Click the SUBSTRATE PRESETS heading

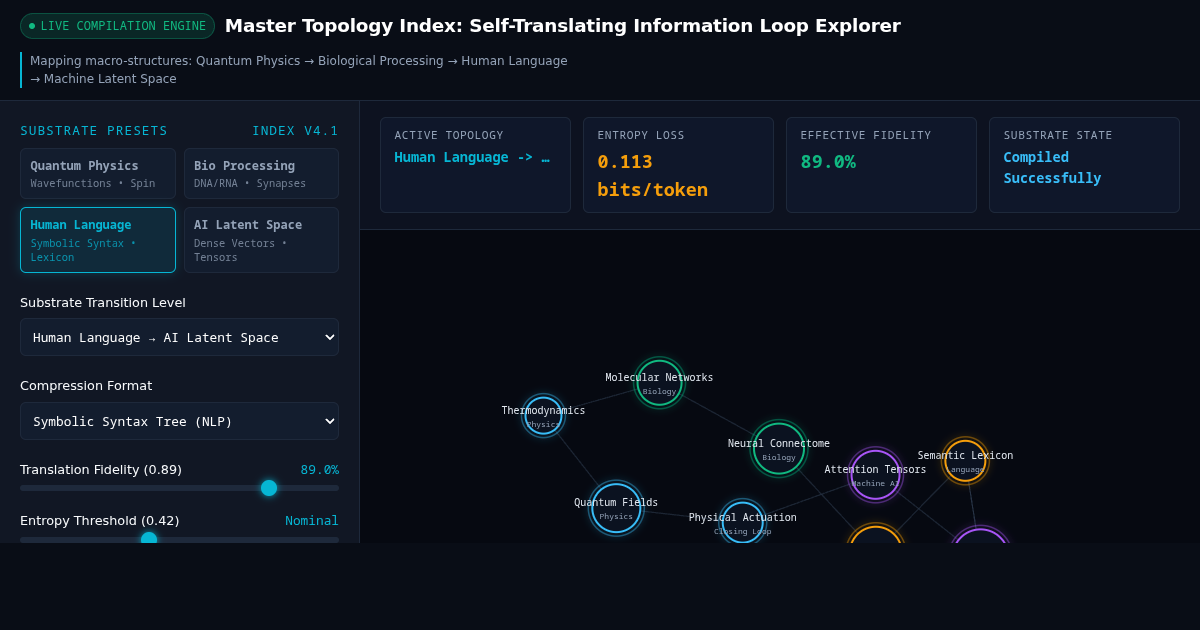[x=94, y=131]
